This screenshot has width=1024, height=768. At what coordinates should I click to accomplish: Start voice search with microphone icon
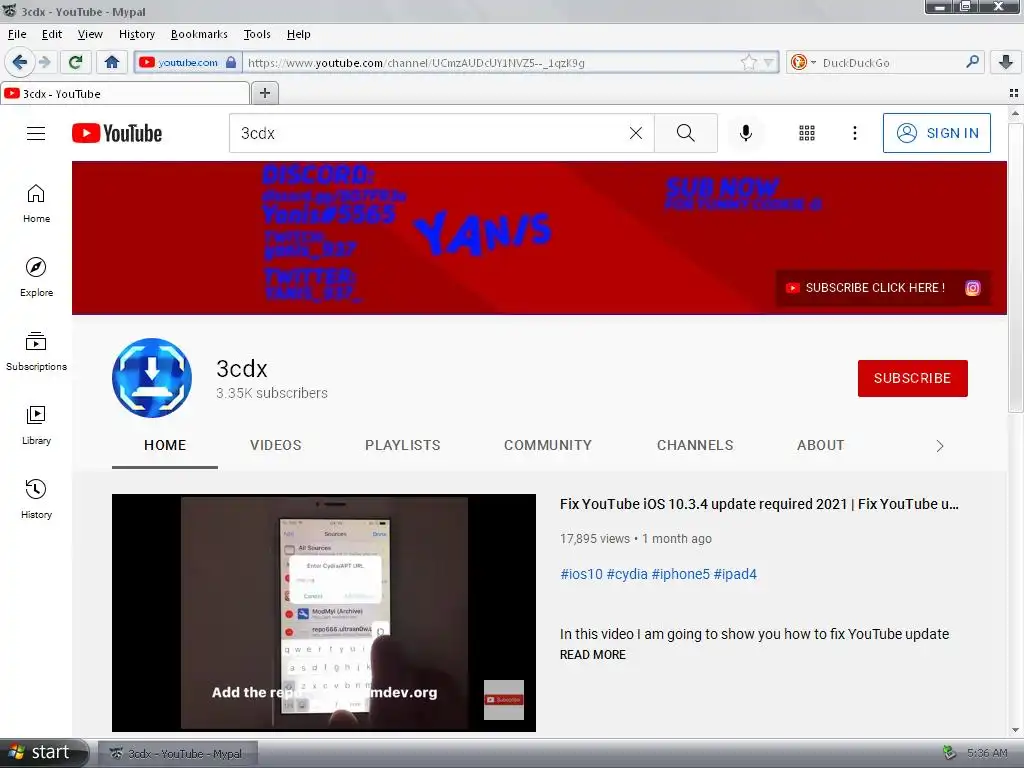[x=745, y=133]
